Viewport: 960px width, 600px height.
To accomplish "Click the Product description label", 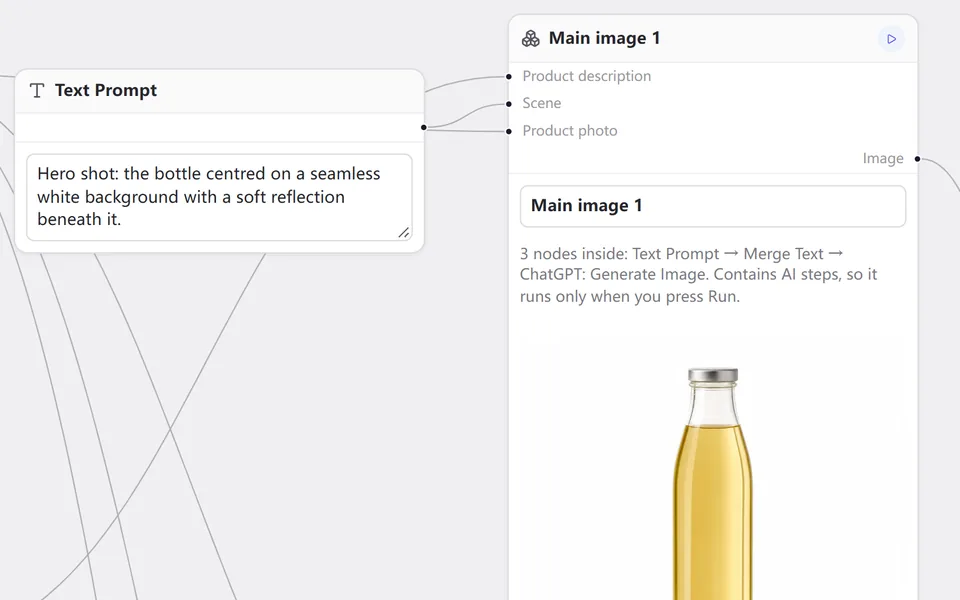I will point(587,77).
